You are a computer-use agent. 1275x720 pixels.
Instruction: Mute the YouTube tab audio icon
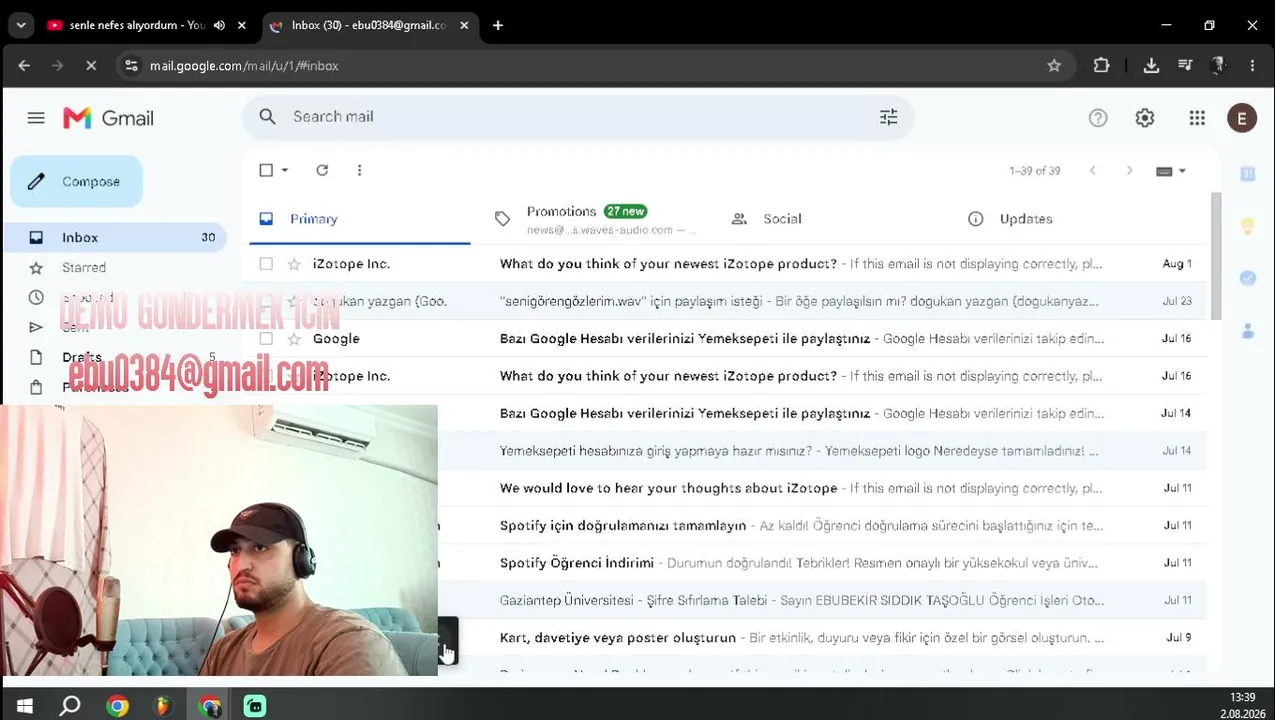pos(219,25)
